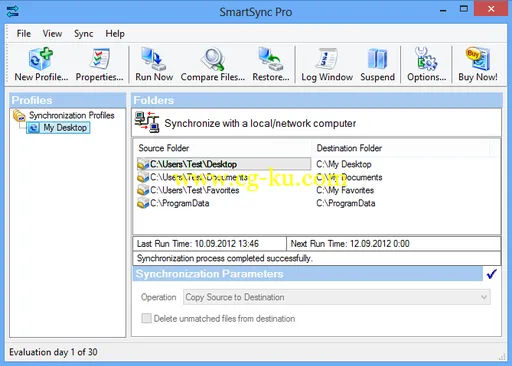This screenshot has height=366, width=512.
Task: Click folder icon for source C:\ProgramData row
Action: [x=143, y=203]
